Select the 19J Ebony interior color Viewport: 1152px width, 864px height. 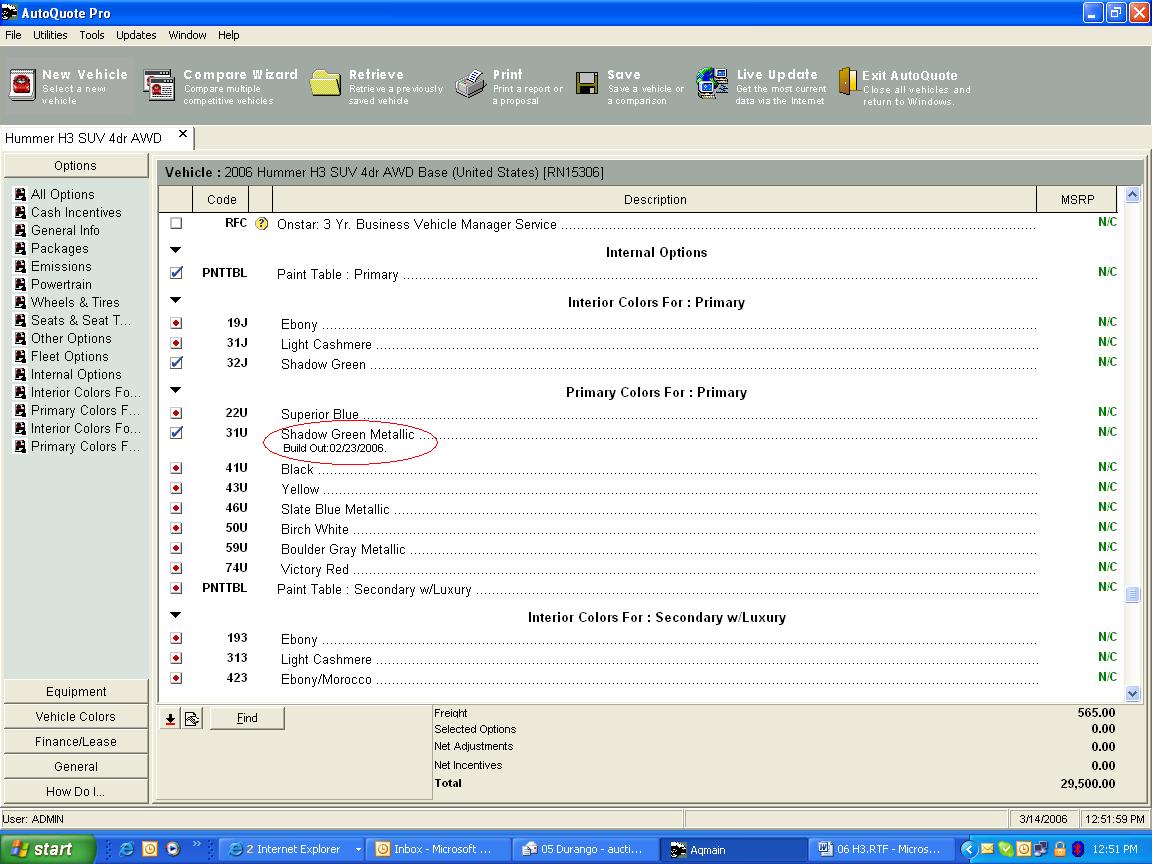pyautogui.click(x=176, y=323)
